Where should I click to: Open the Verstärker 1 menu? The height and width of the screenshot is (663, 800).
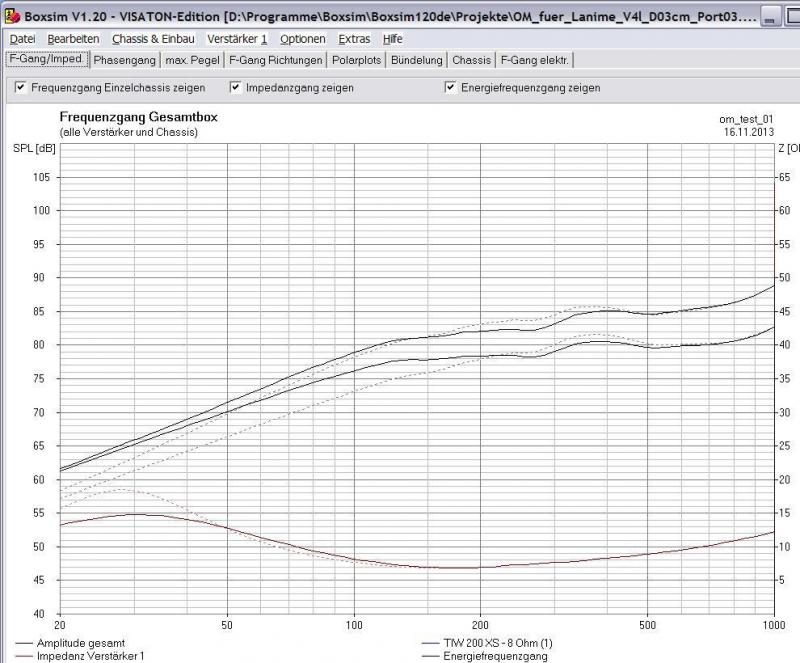tap(237, 39)
